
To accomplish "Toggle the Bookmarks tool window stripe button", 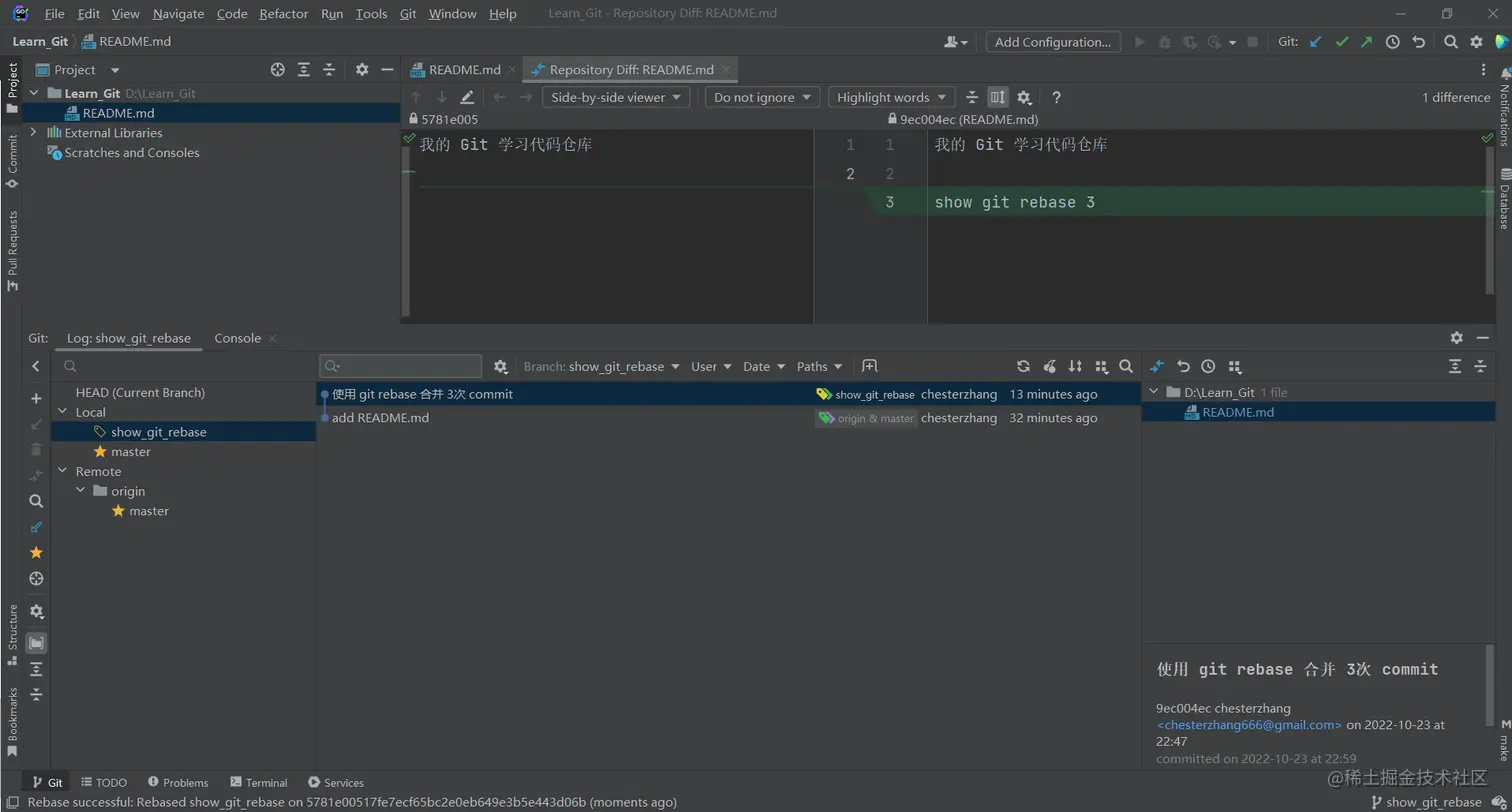I will [12, 722].
